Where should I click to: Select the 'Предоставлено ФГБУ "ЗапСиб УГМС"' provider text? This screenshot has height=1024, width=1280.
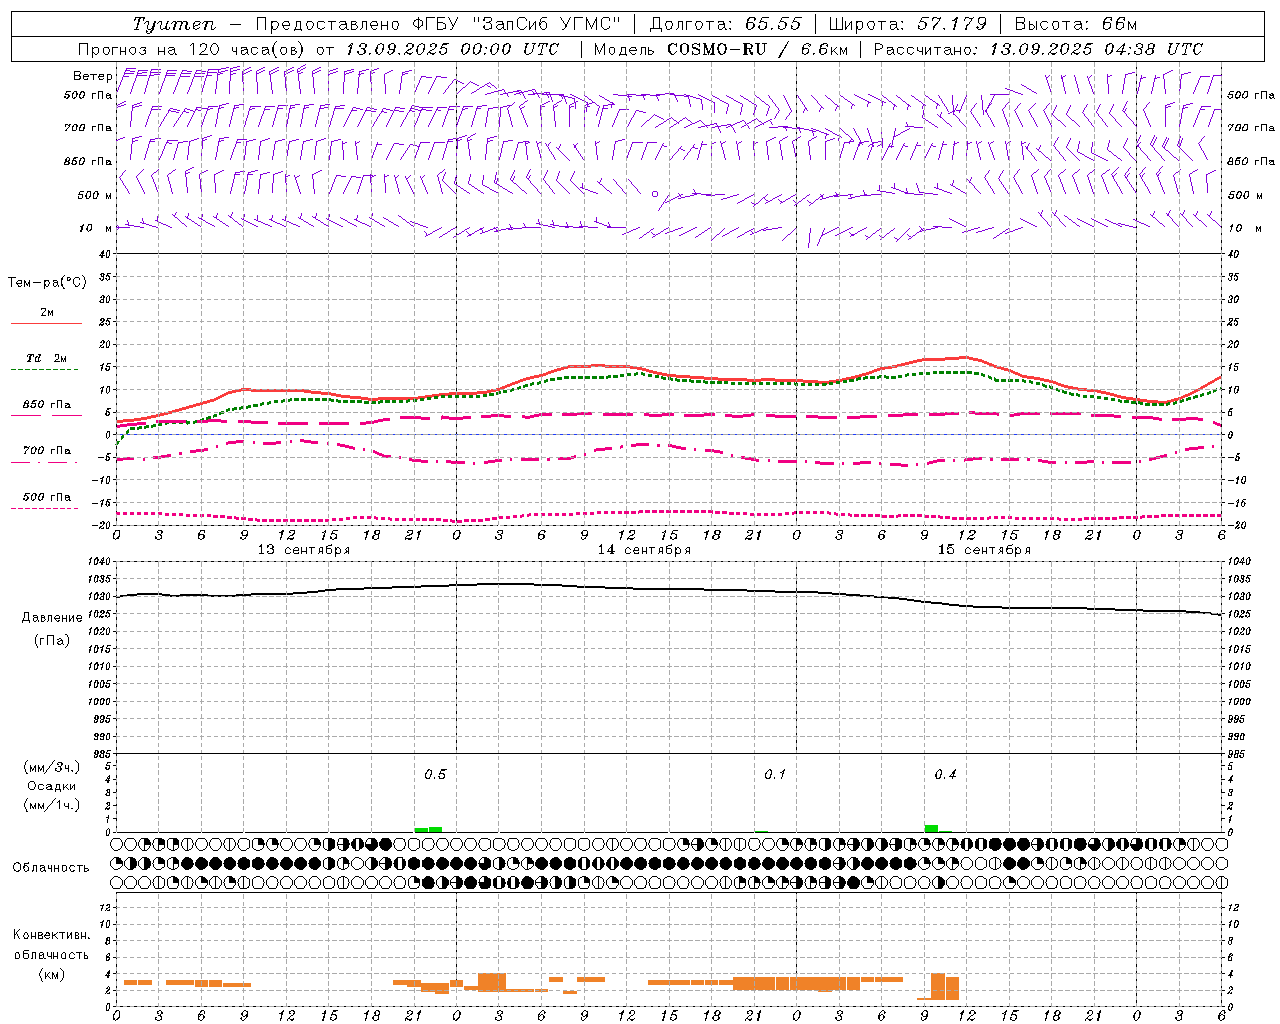pos(438,24)
